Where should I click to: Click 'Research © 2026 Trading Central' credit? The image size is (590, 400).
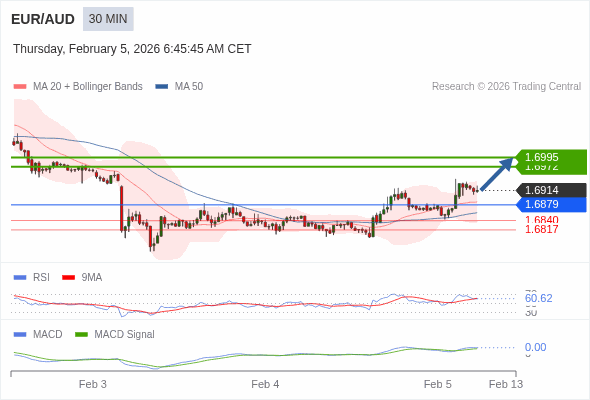(x=506, y=87)
